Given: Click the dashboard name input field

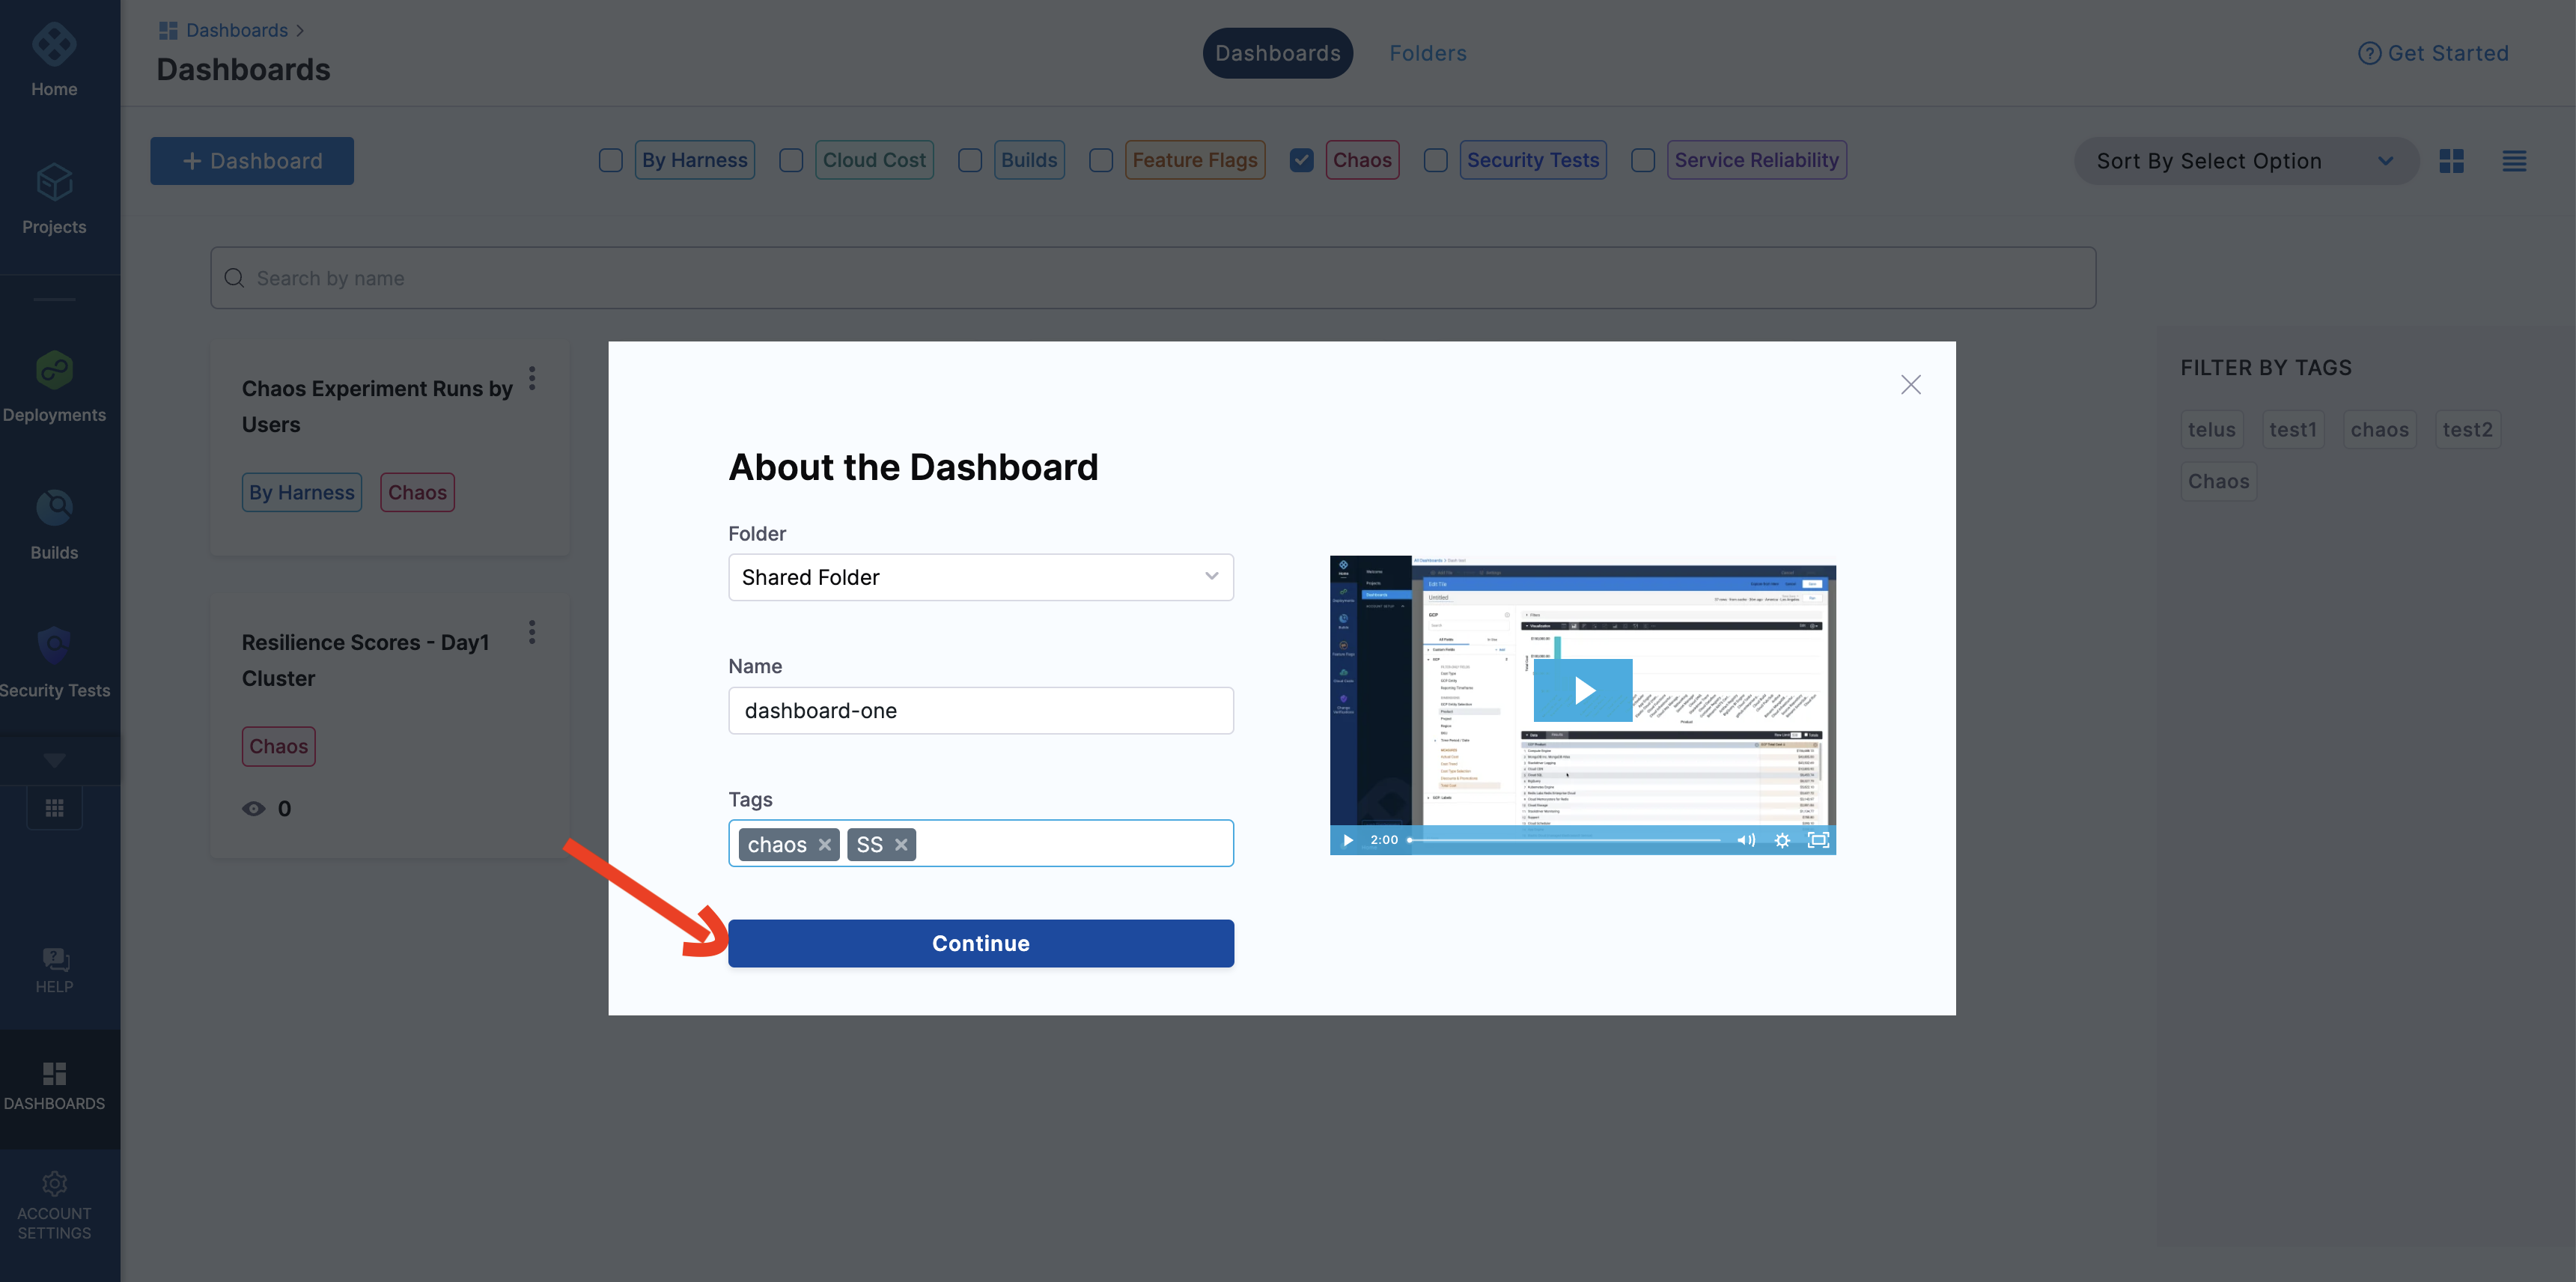Looking at the screenshot, I should click(981, 710).
